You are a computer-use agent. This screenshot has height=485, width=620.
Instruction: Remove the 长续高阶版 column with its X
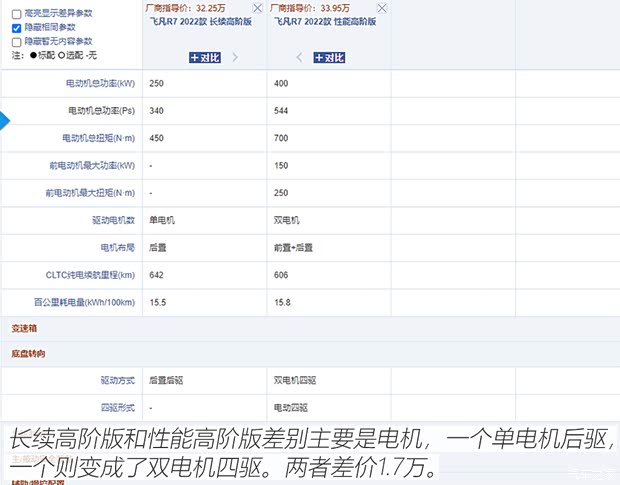[x=257, y=8]
